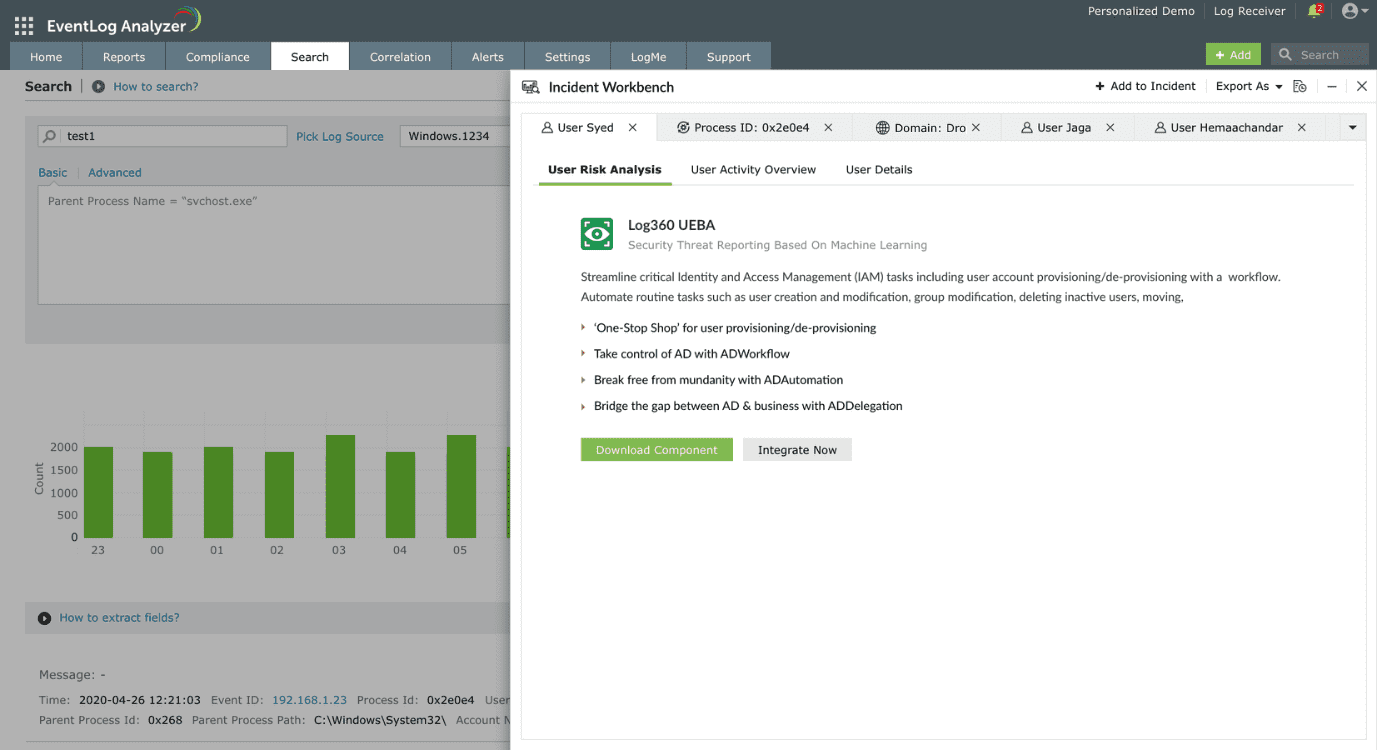The image size is (1377, 750).
Task: Expand Break free from mundanity with ADAutomation
Action: [584, 380]
